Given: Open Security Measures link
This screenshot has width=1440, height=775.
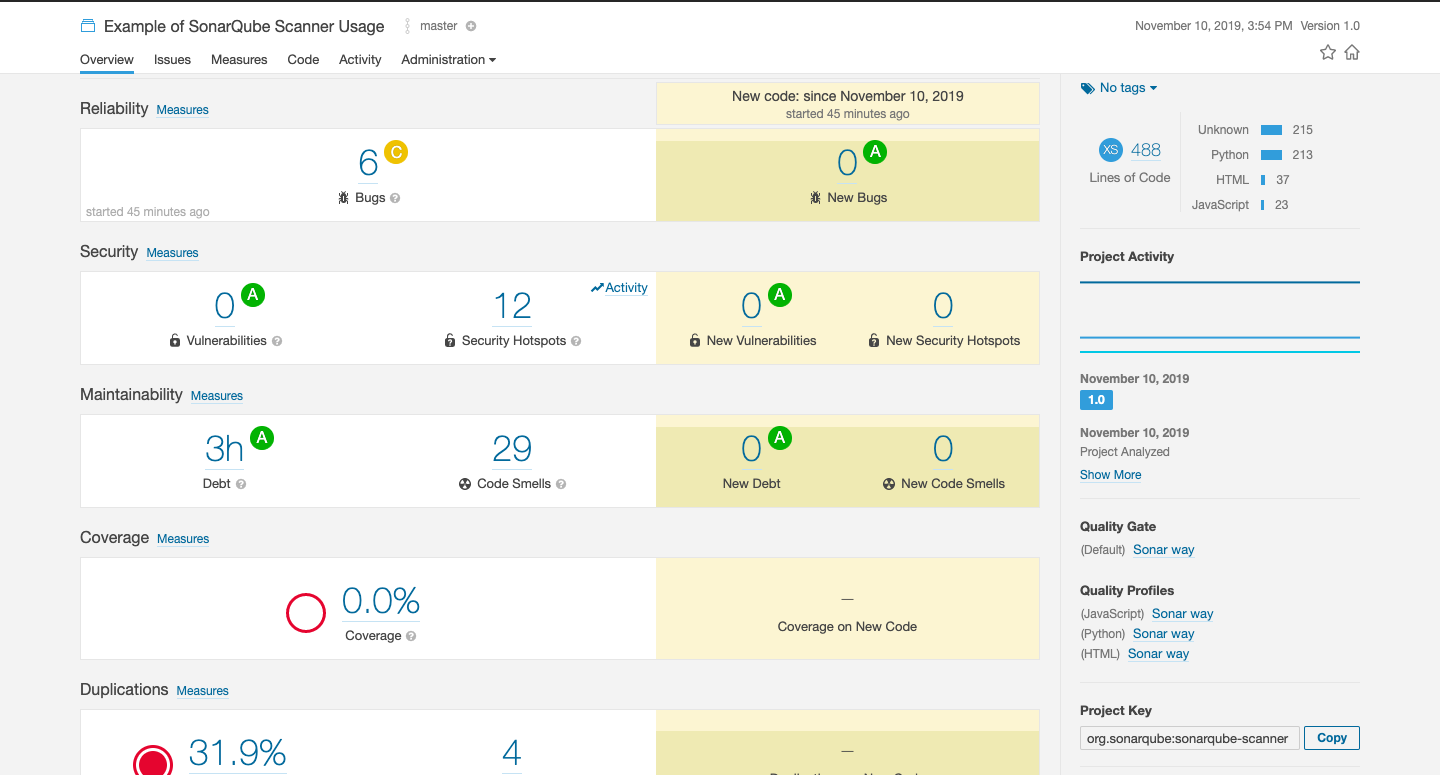Looking at the screenshot, I should point(173,253).
